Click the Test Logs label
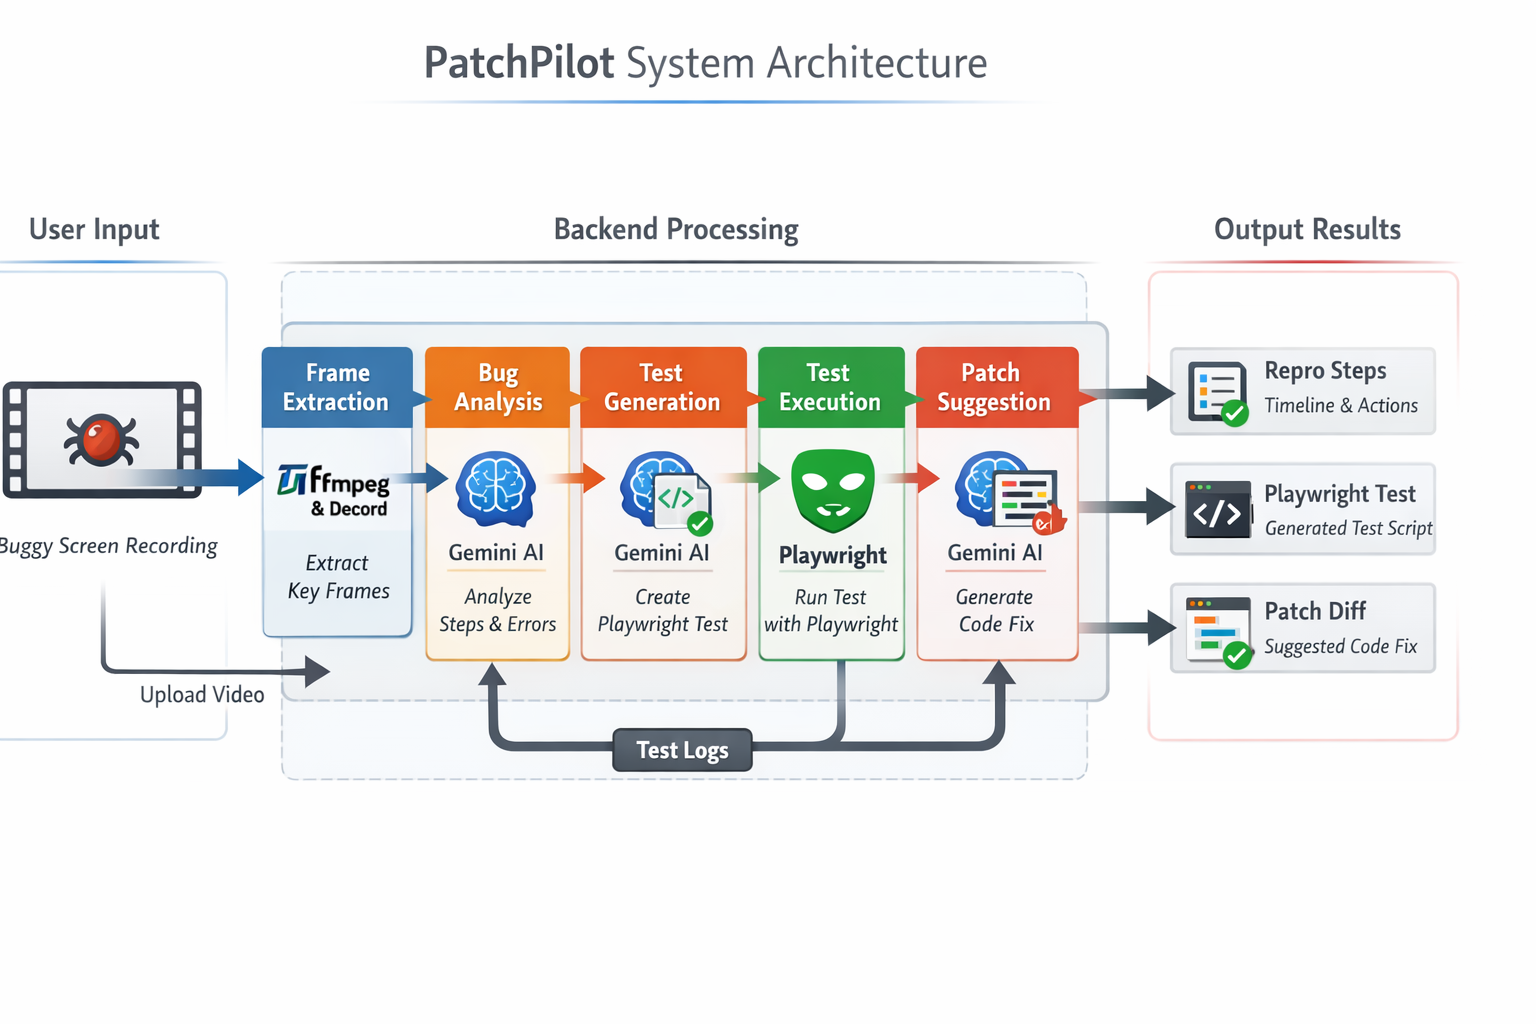 (682, 750)
